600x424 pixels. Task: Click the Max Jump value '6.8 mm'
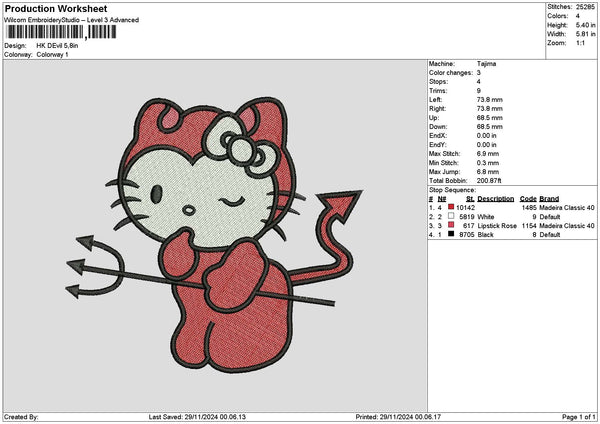488,172
